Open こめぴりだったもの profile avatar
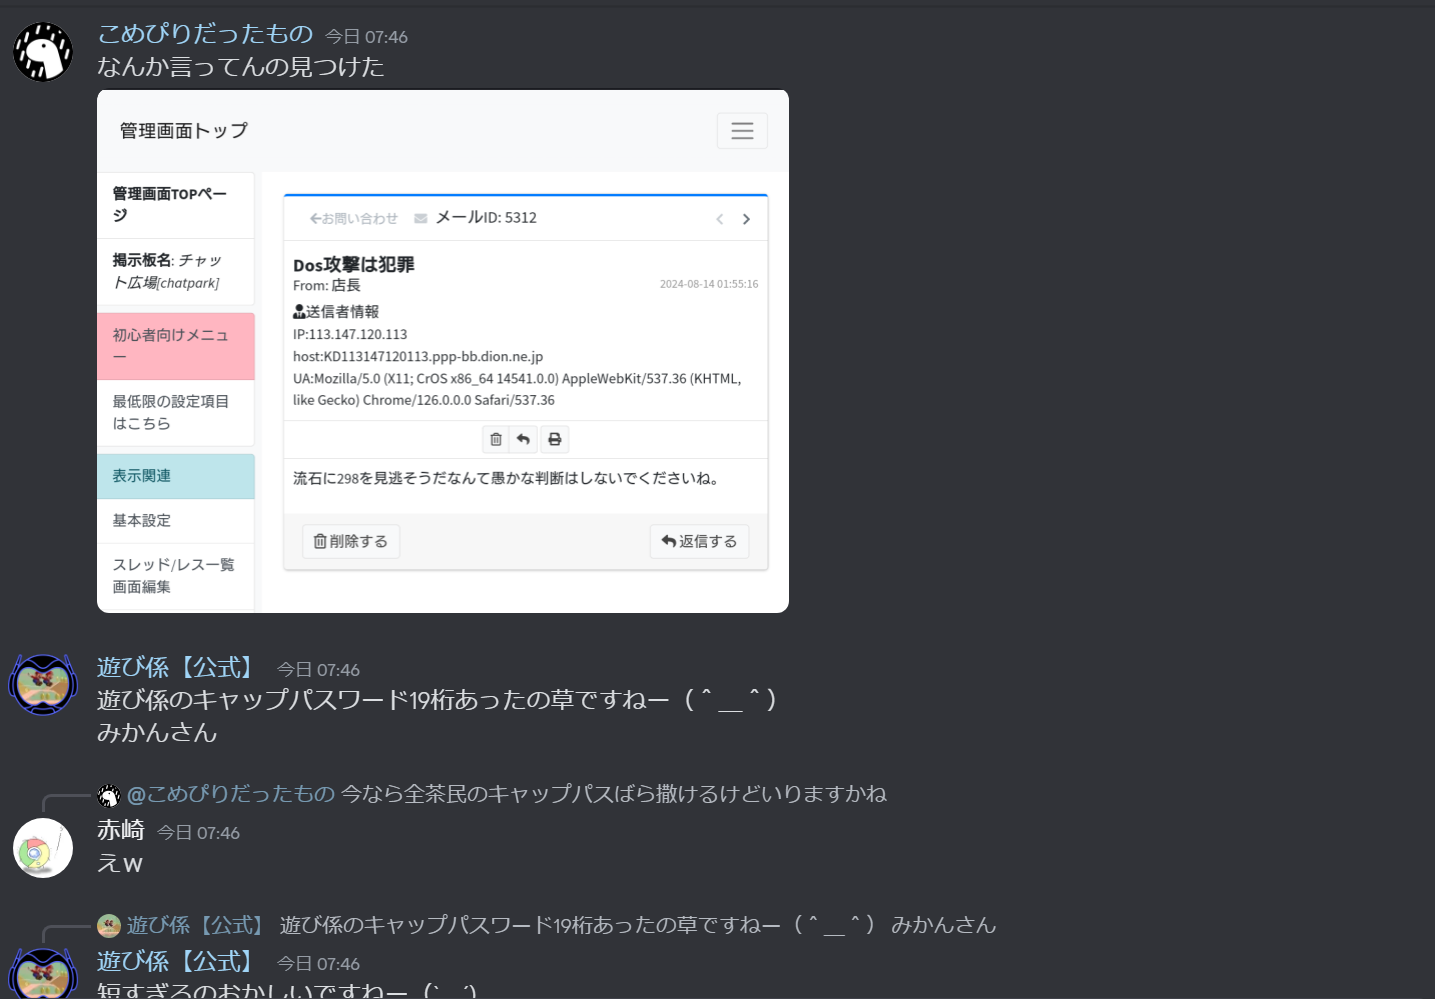The image size is (1435, 999). (43, 51)
